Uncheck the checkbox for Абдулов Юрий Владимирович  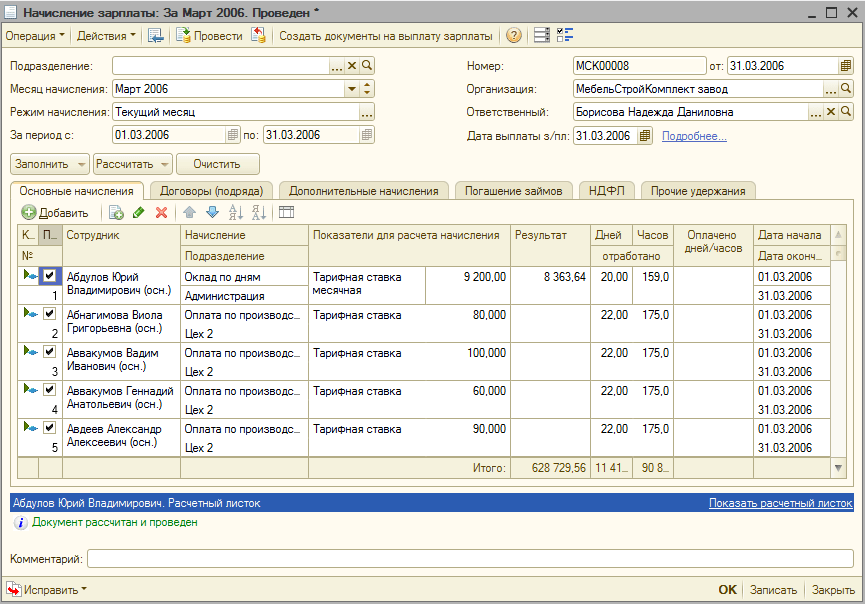[50, 276]
